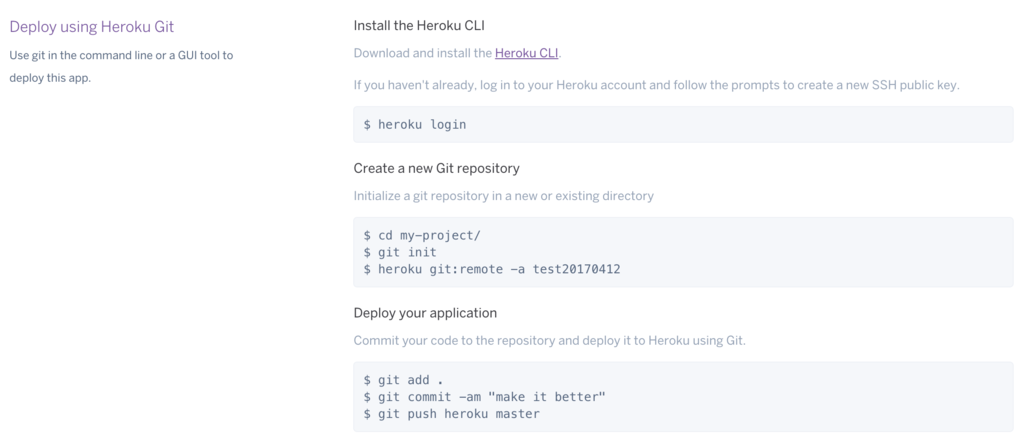This screenshot has width=1024, height=448.
Task: Click the SSH public key instruction sentence
Action: (656, 86)
